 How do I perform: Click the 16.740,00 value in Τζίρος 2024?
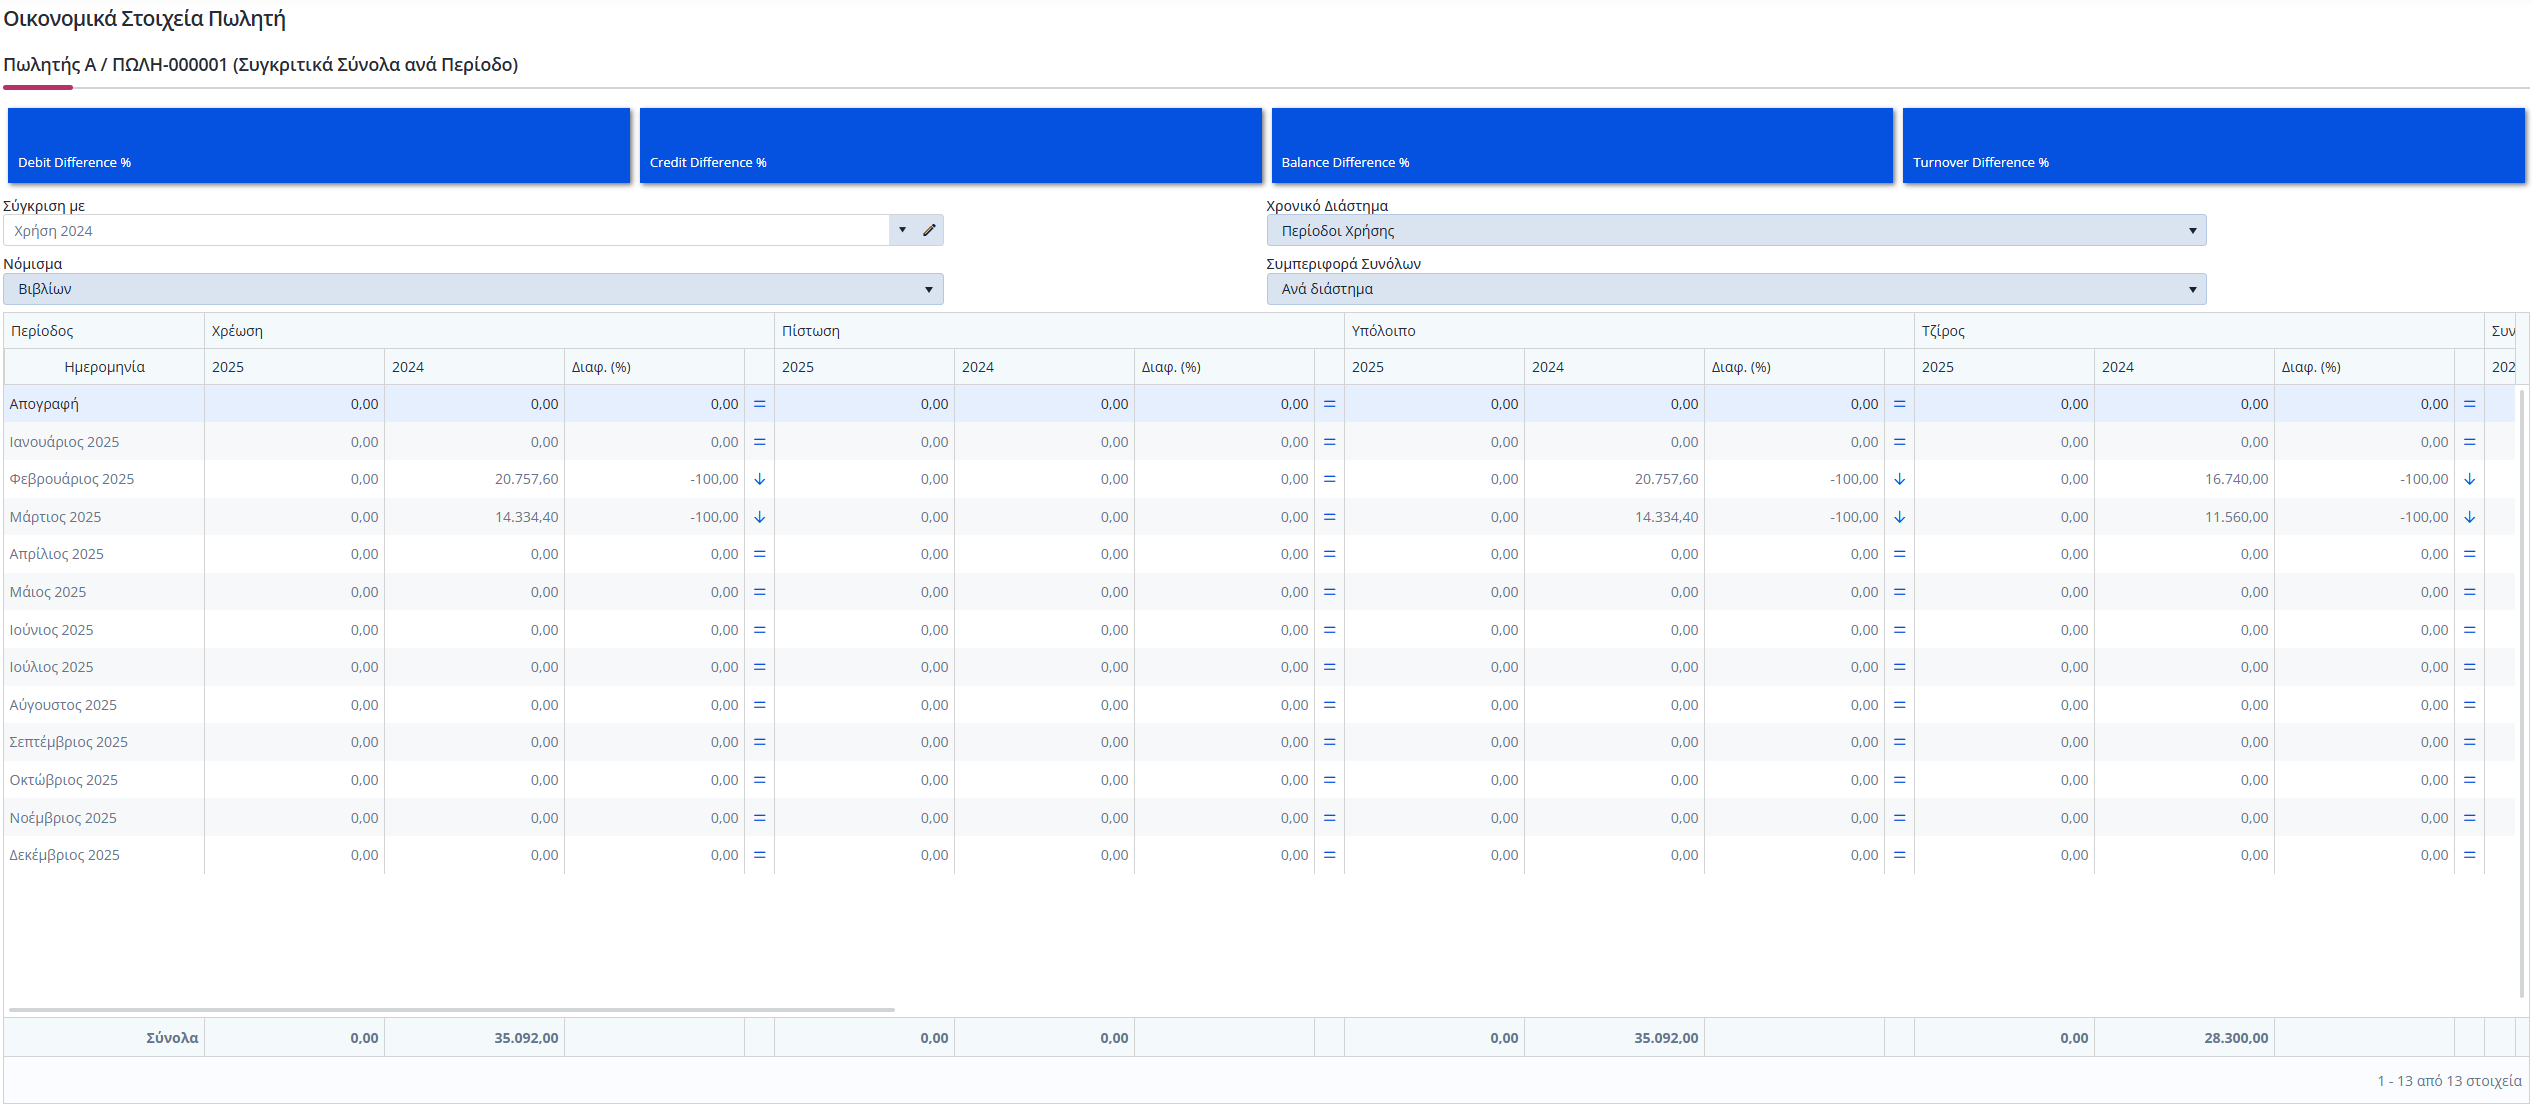pos(2236,479)
